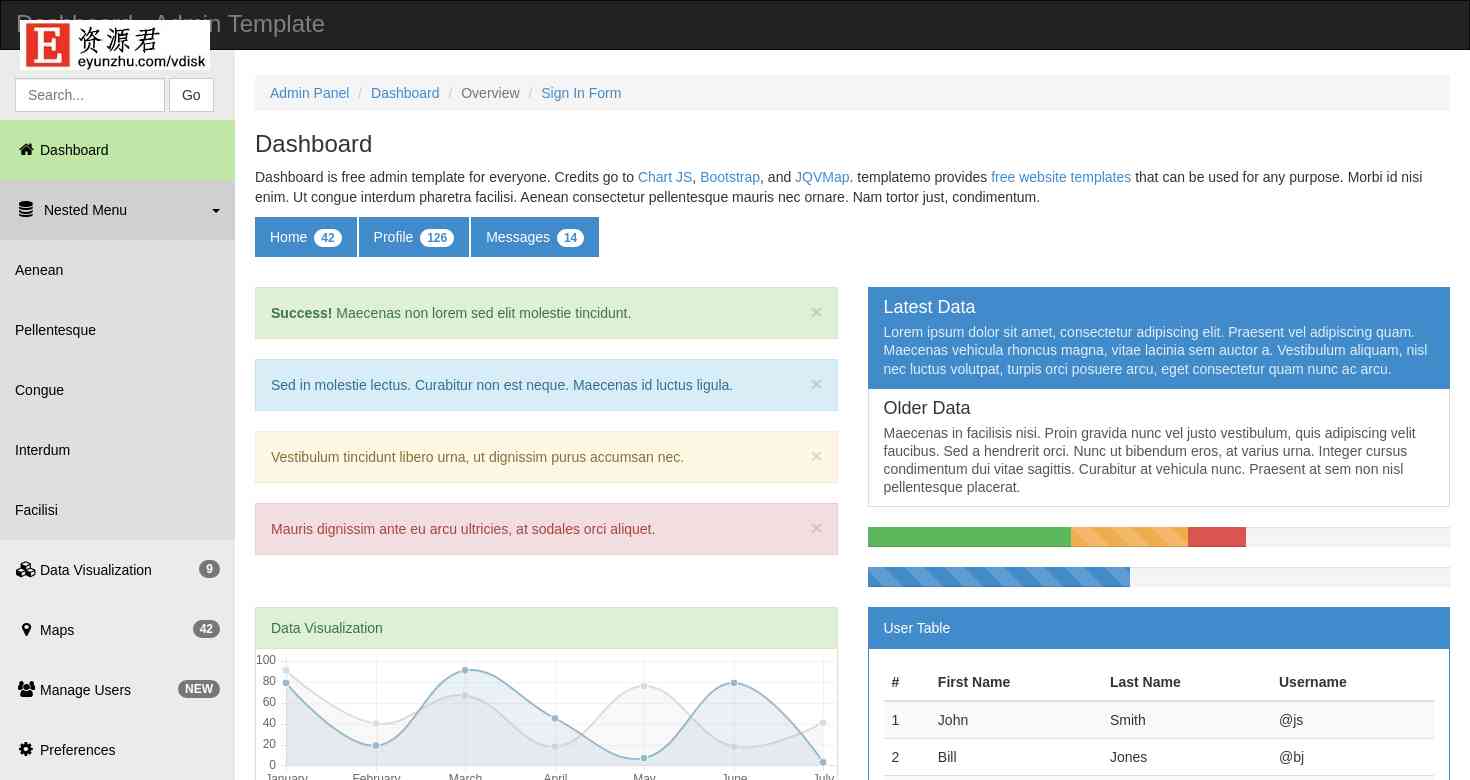Click the gear icon beside Preferences
This screenshot has width=1470, height=780.
26,750
